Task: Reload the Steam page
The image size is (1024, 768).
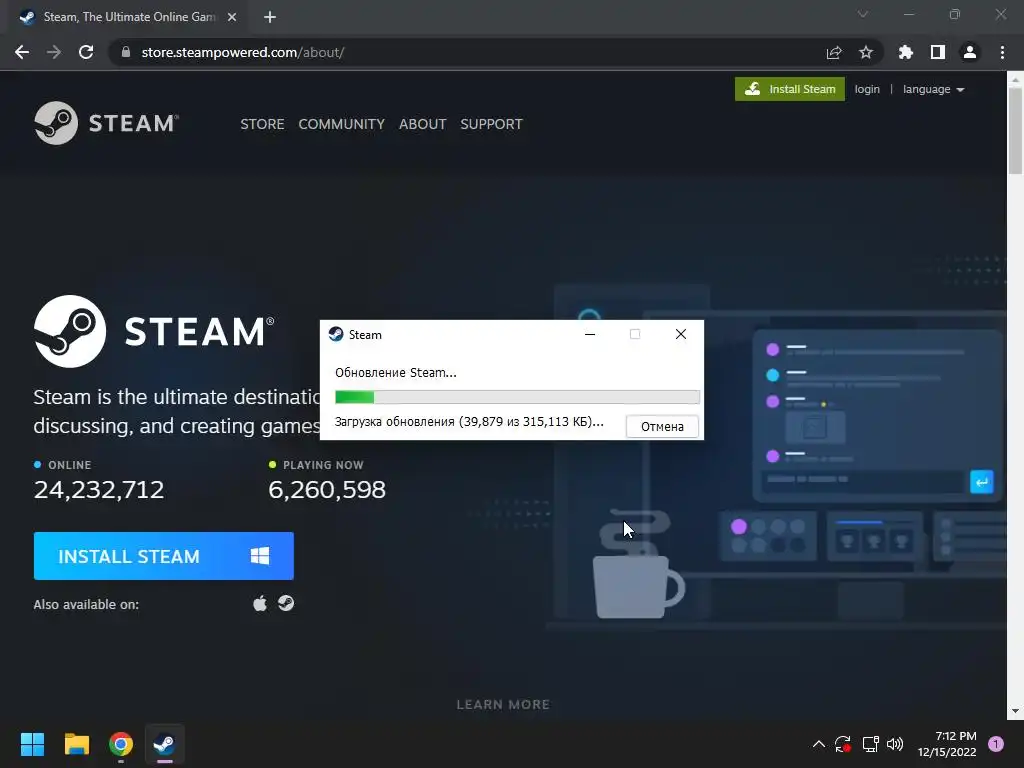Action: coord(86,52)
